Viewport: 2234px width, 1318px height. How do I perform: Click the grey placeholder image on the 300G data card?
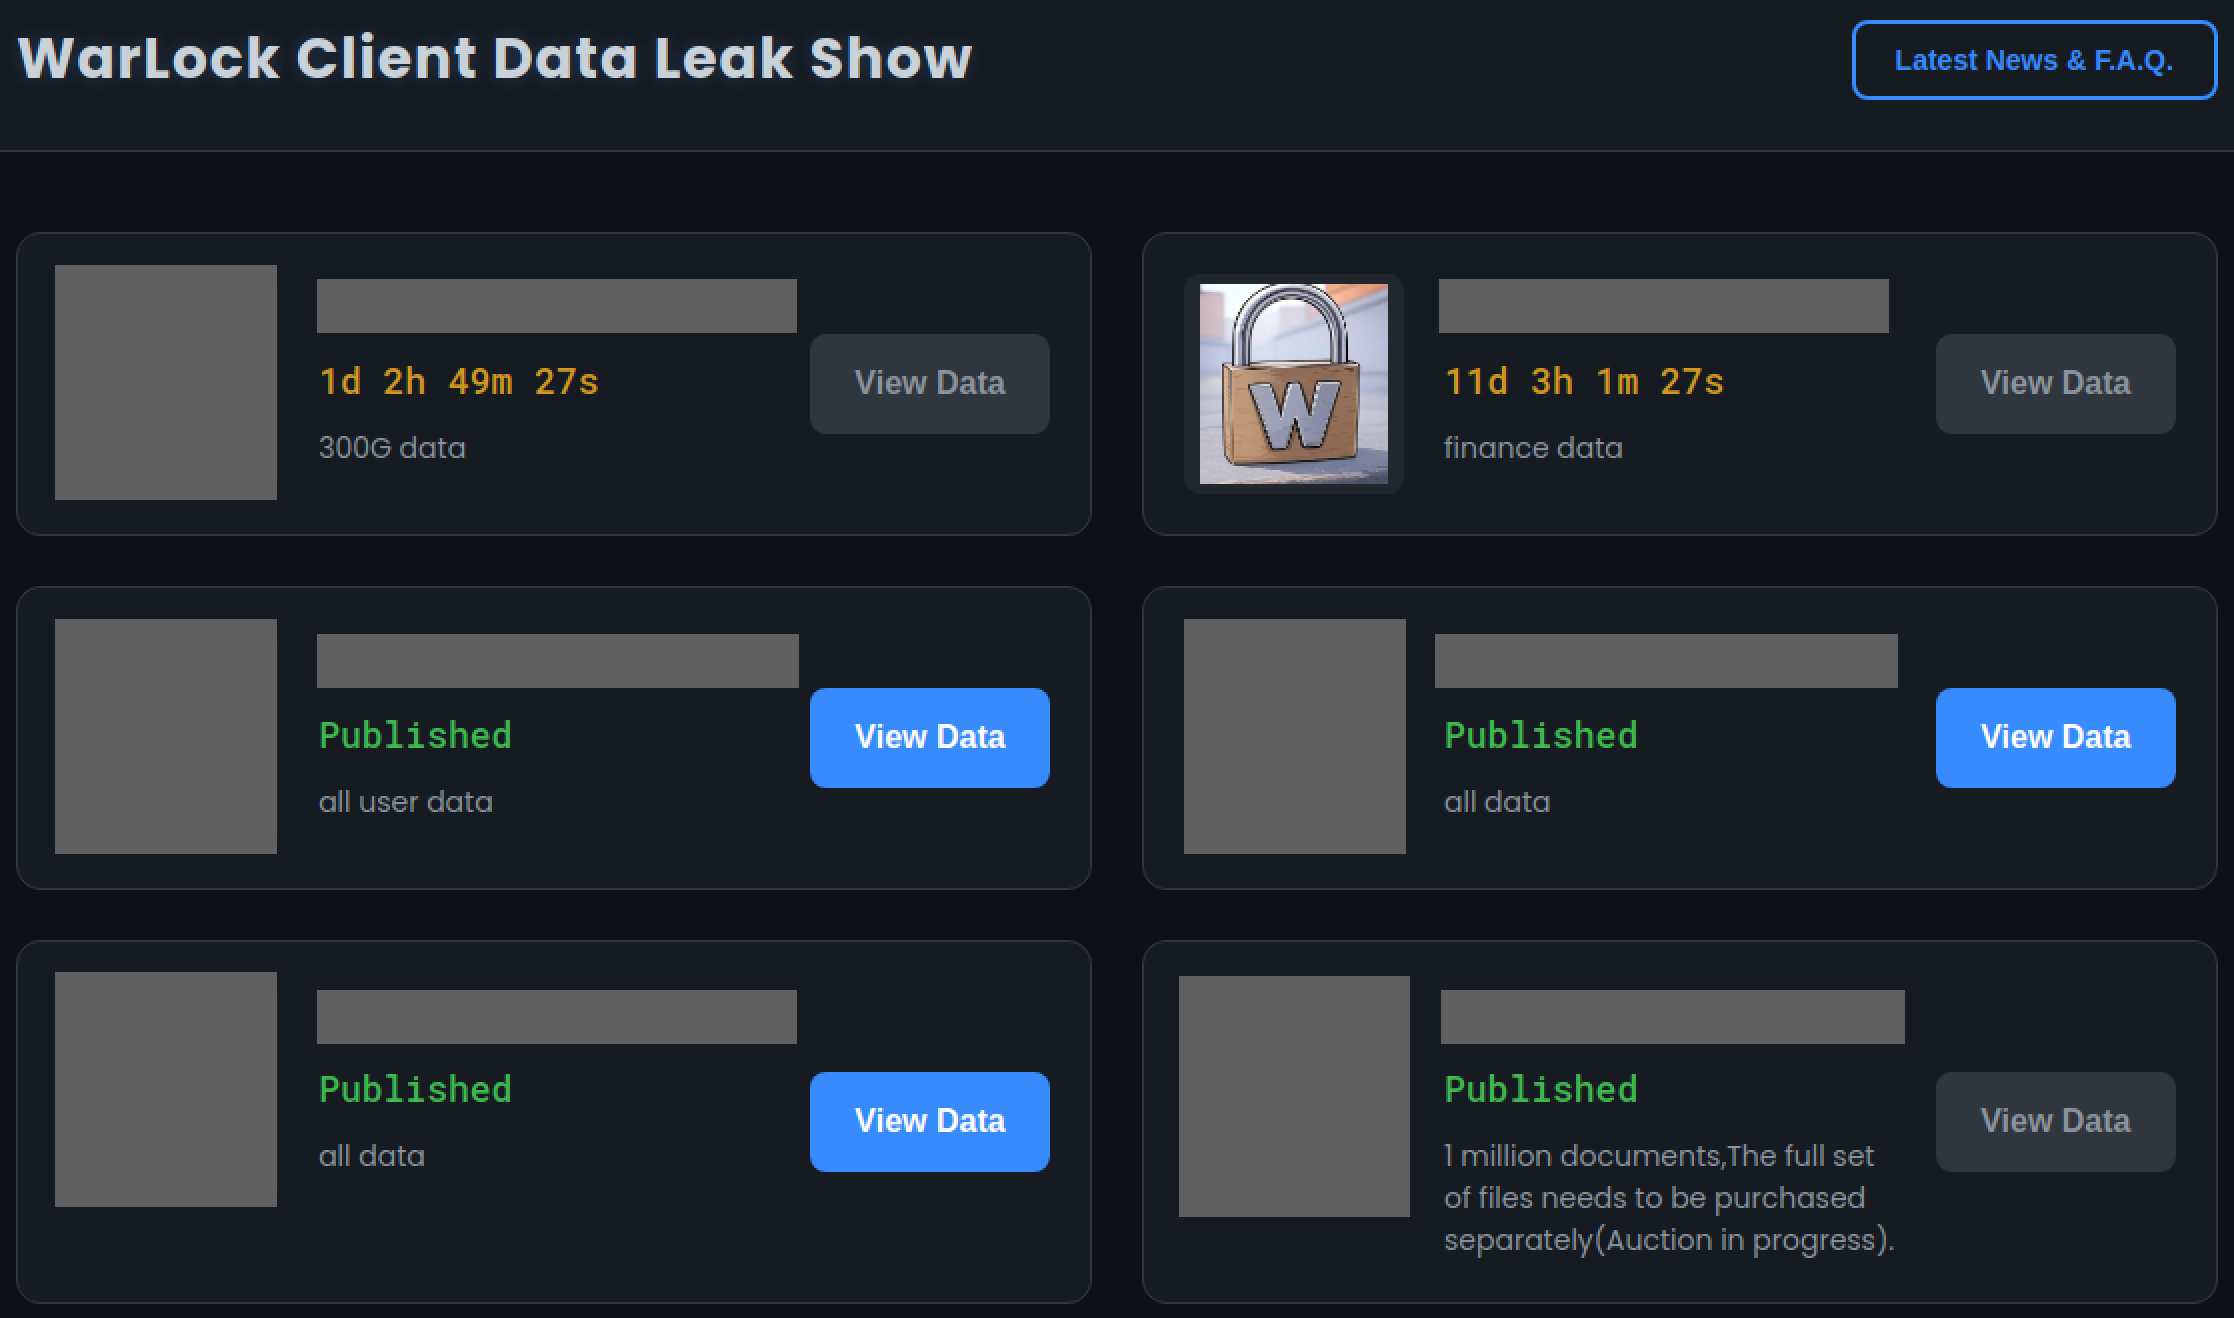pos(166,383)
